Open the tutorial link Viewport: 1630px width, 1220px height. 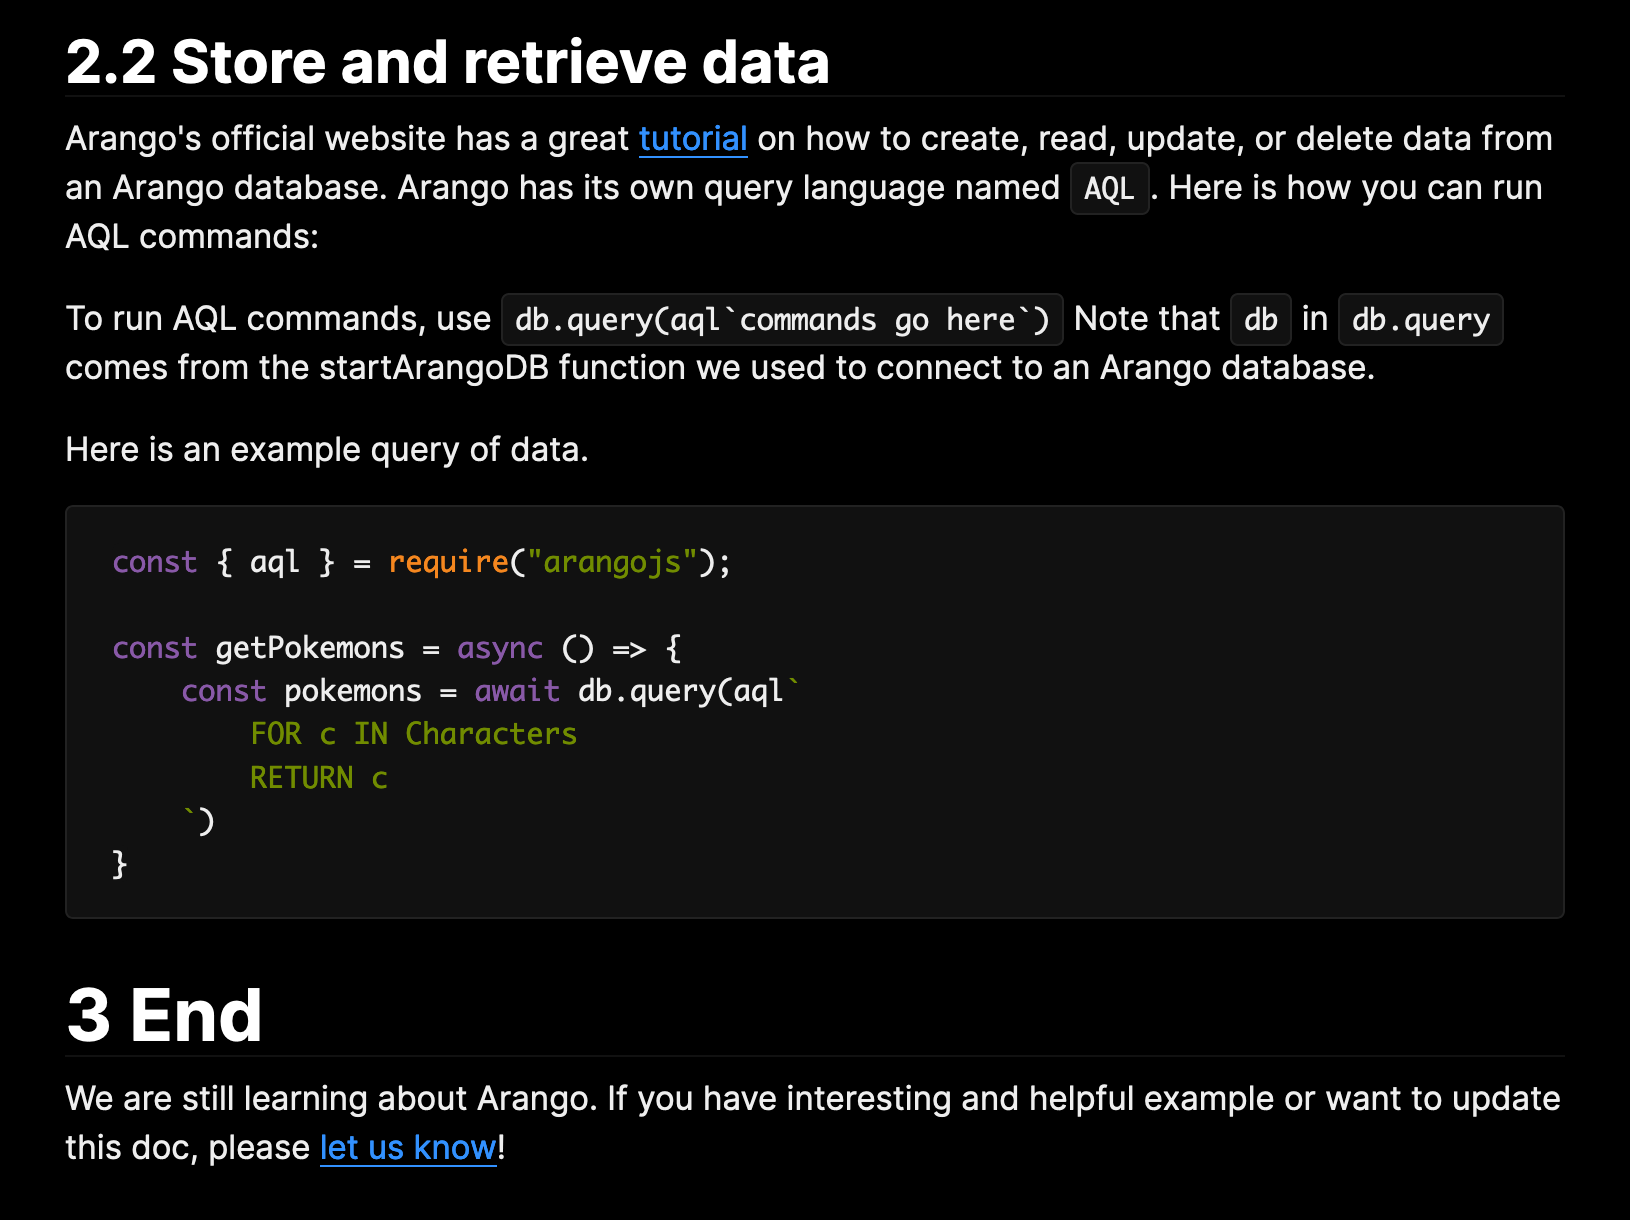pos(693,139)
